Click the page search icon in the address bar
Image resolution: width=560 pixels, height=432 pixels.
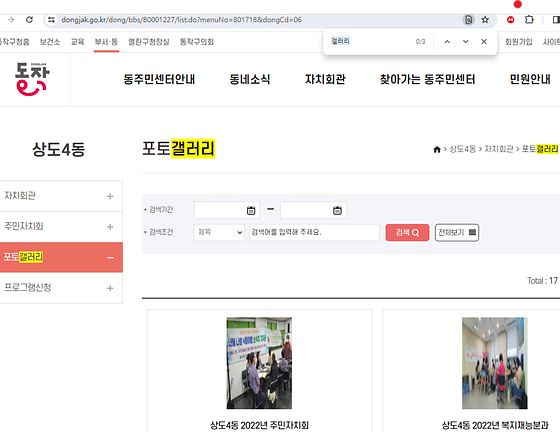(x=468, y=20)
